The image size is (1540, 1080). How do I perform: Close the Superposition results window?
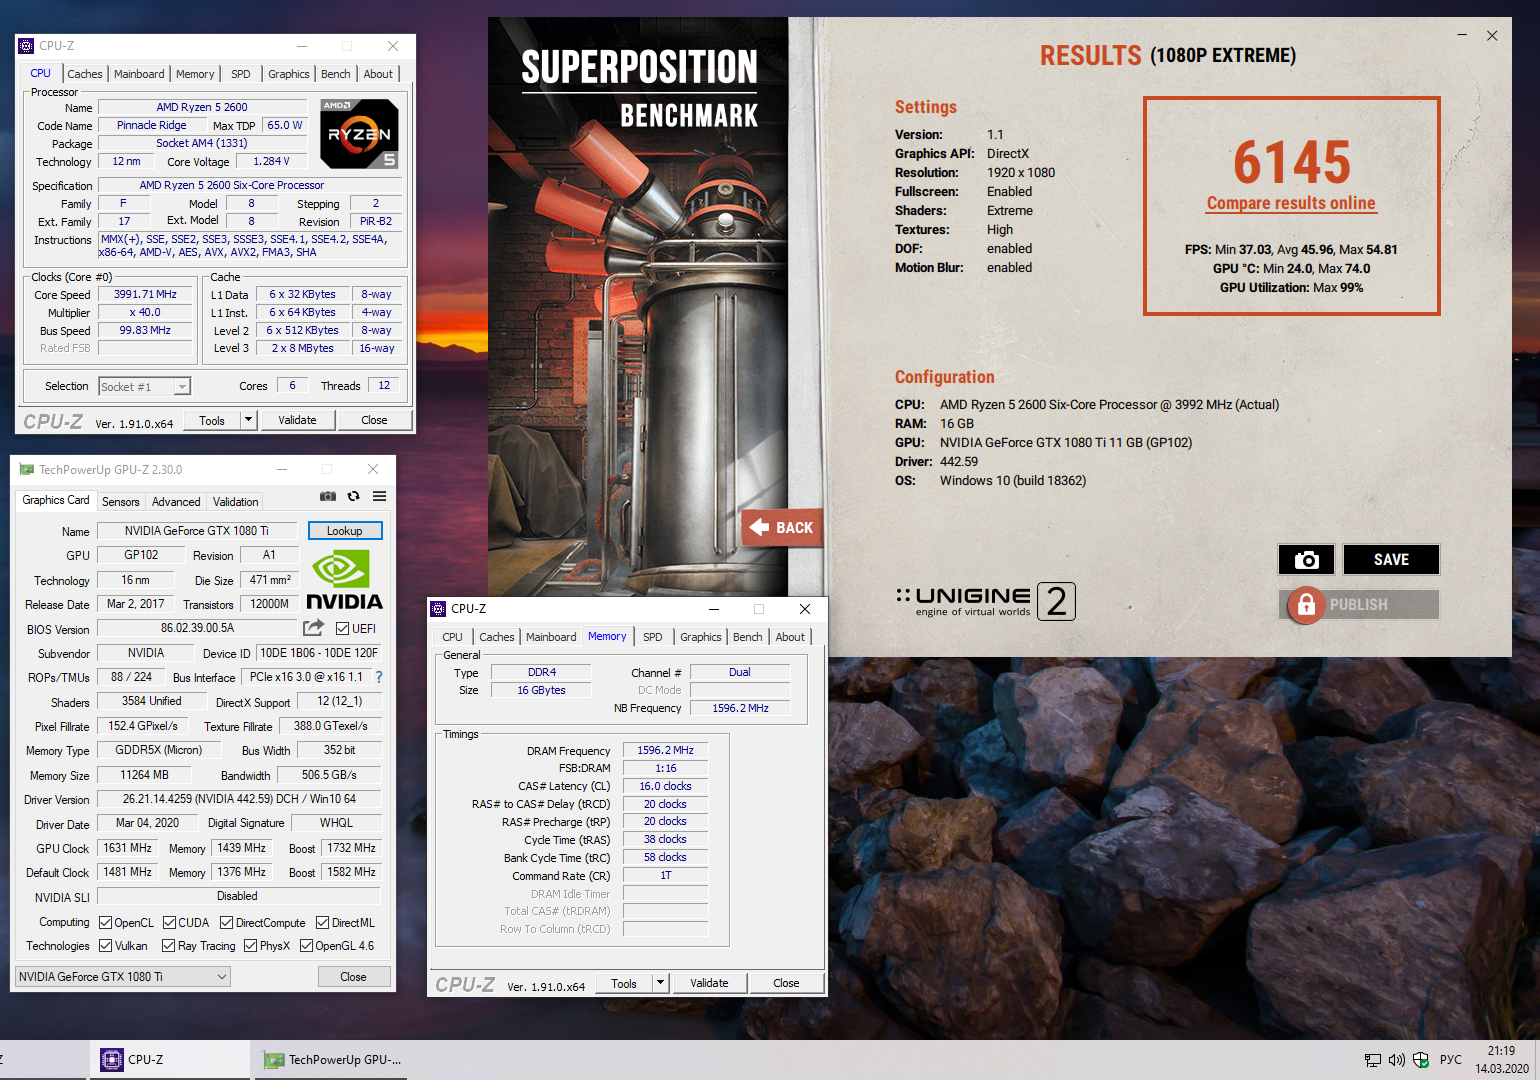[x=1492, y=36]
